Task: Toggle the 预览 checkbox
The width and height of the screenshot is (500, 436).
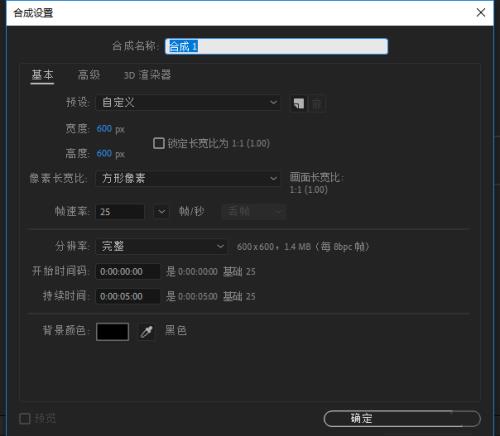Action: (25, 418)
